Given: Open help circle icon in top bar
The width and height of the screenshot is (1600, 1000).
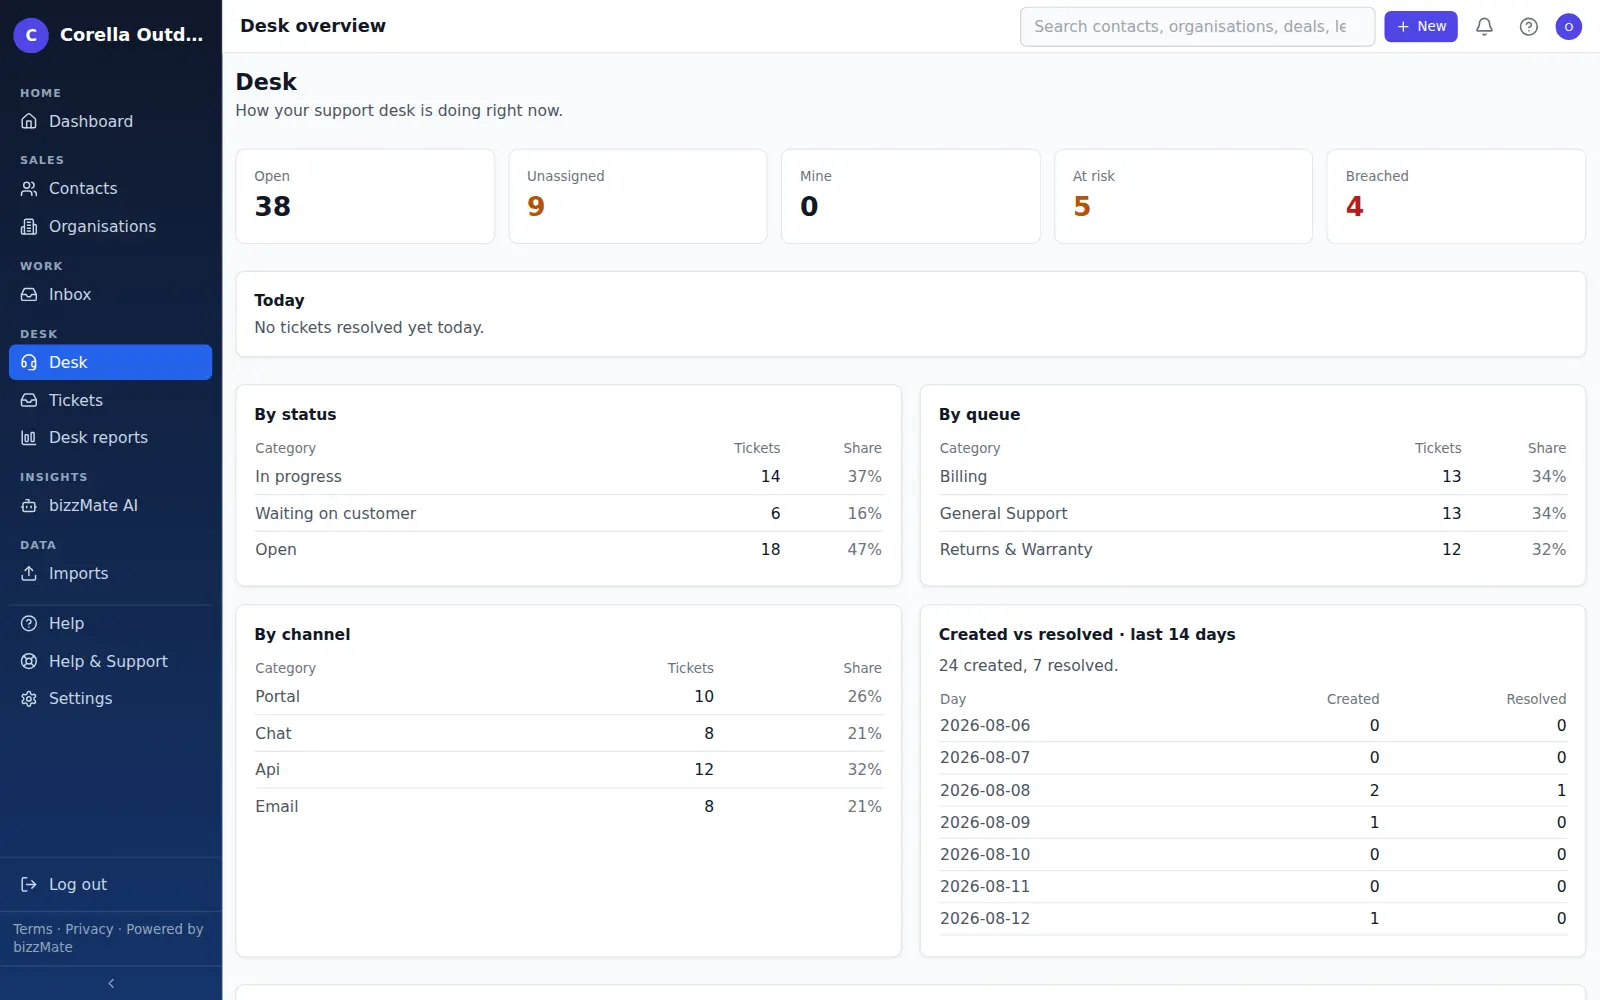Looking at the screenshot, I should (1528, 27).
